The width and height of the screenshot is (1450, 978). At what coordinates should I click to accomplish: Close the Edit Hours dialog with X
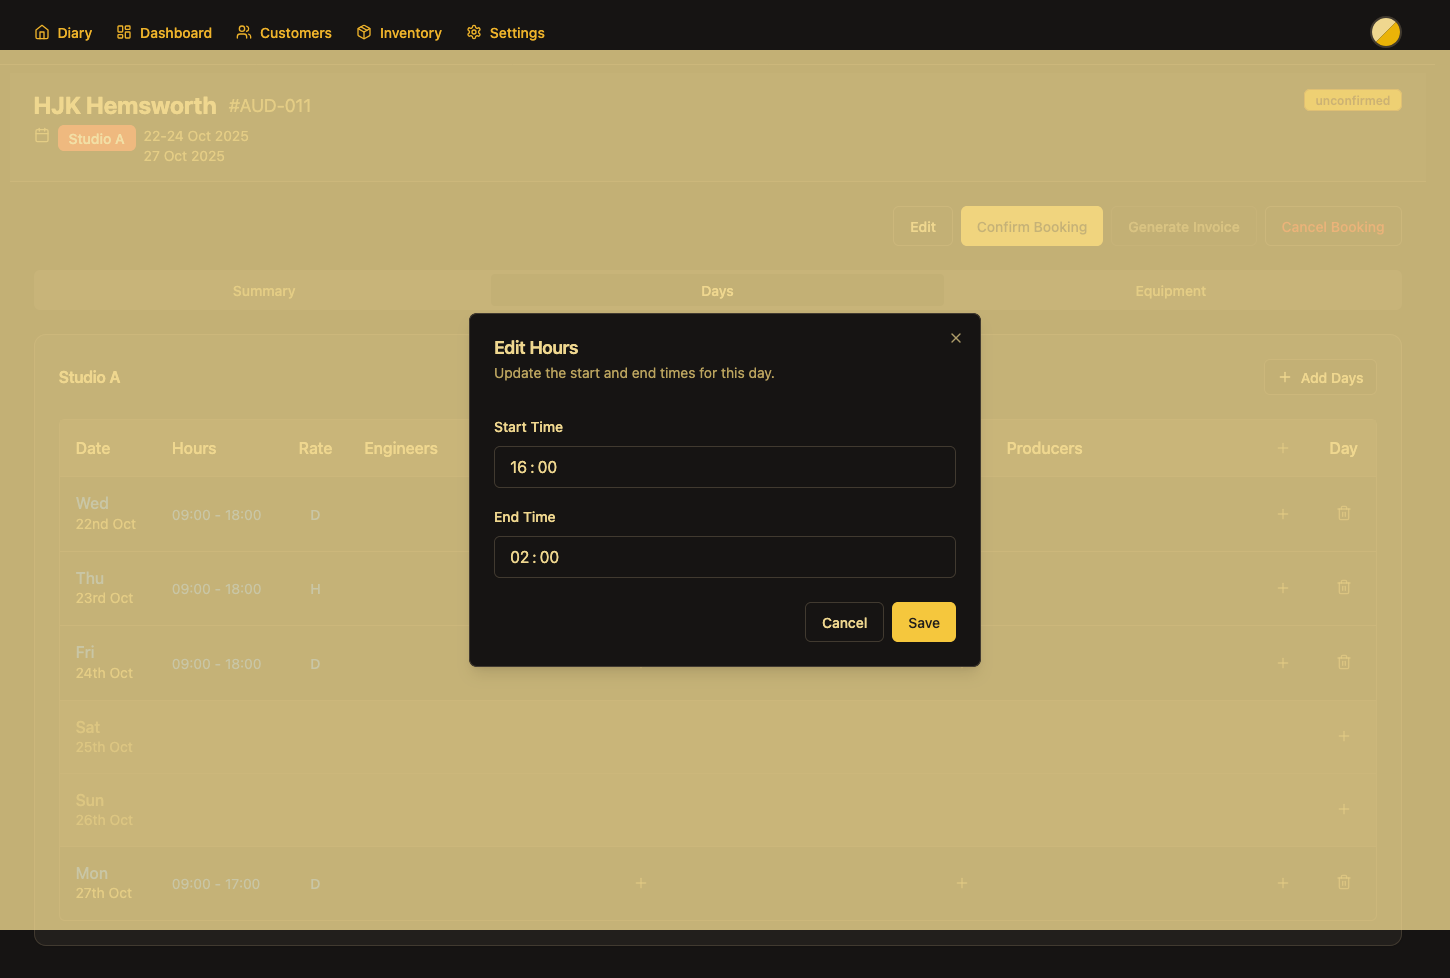pos(956,338)
